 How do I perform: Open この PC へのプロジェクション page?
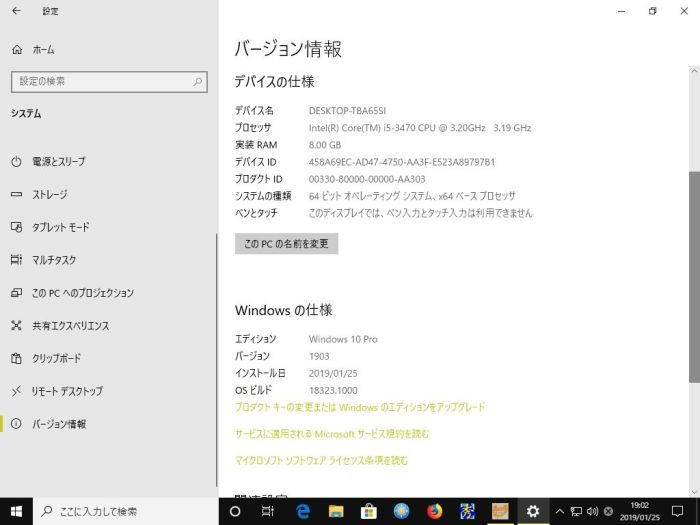(x=82, y=293)
